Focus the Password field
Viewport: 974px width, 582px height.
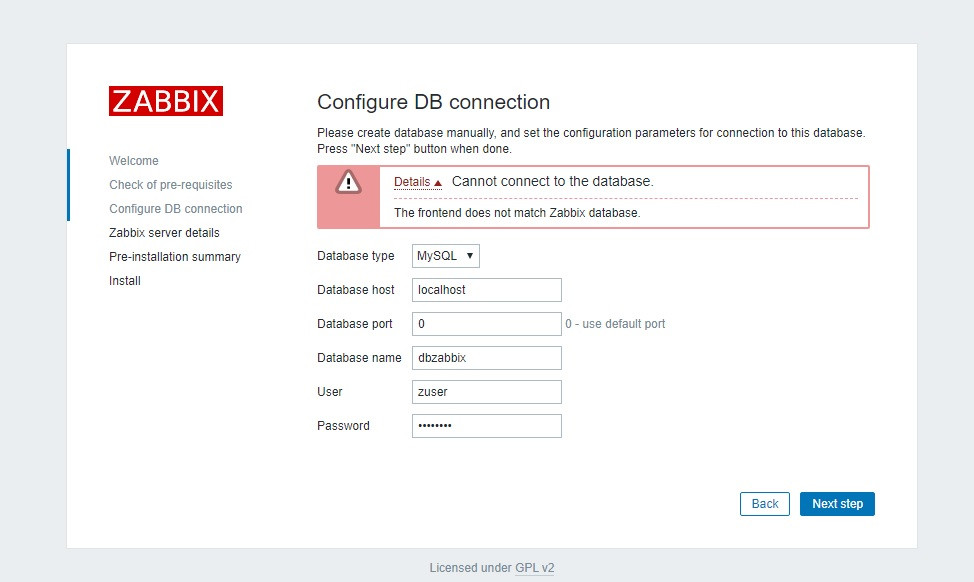tap(486, 426)
